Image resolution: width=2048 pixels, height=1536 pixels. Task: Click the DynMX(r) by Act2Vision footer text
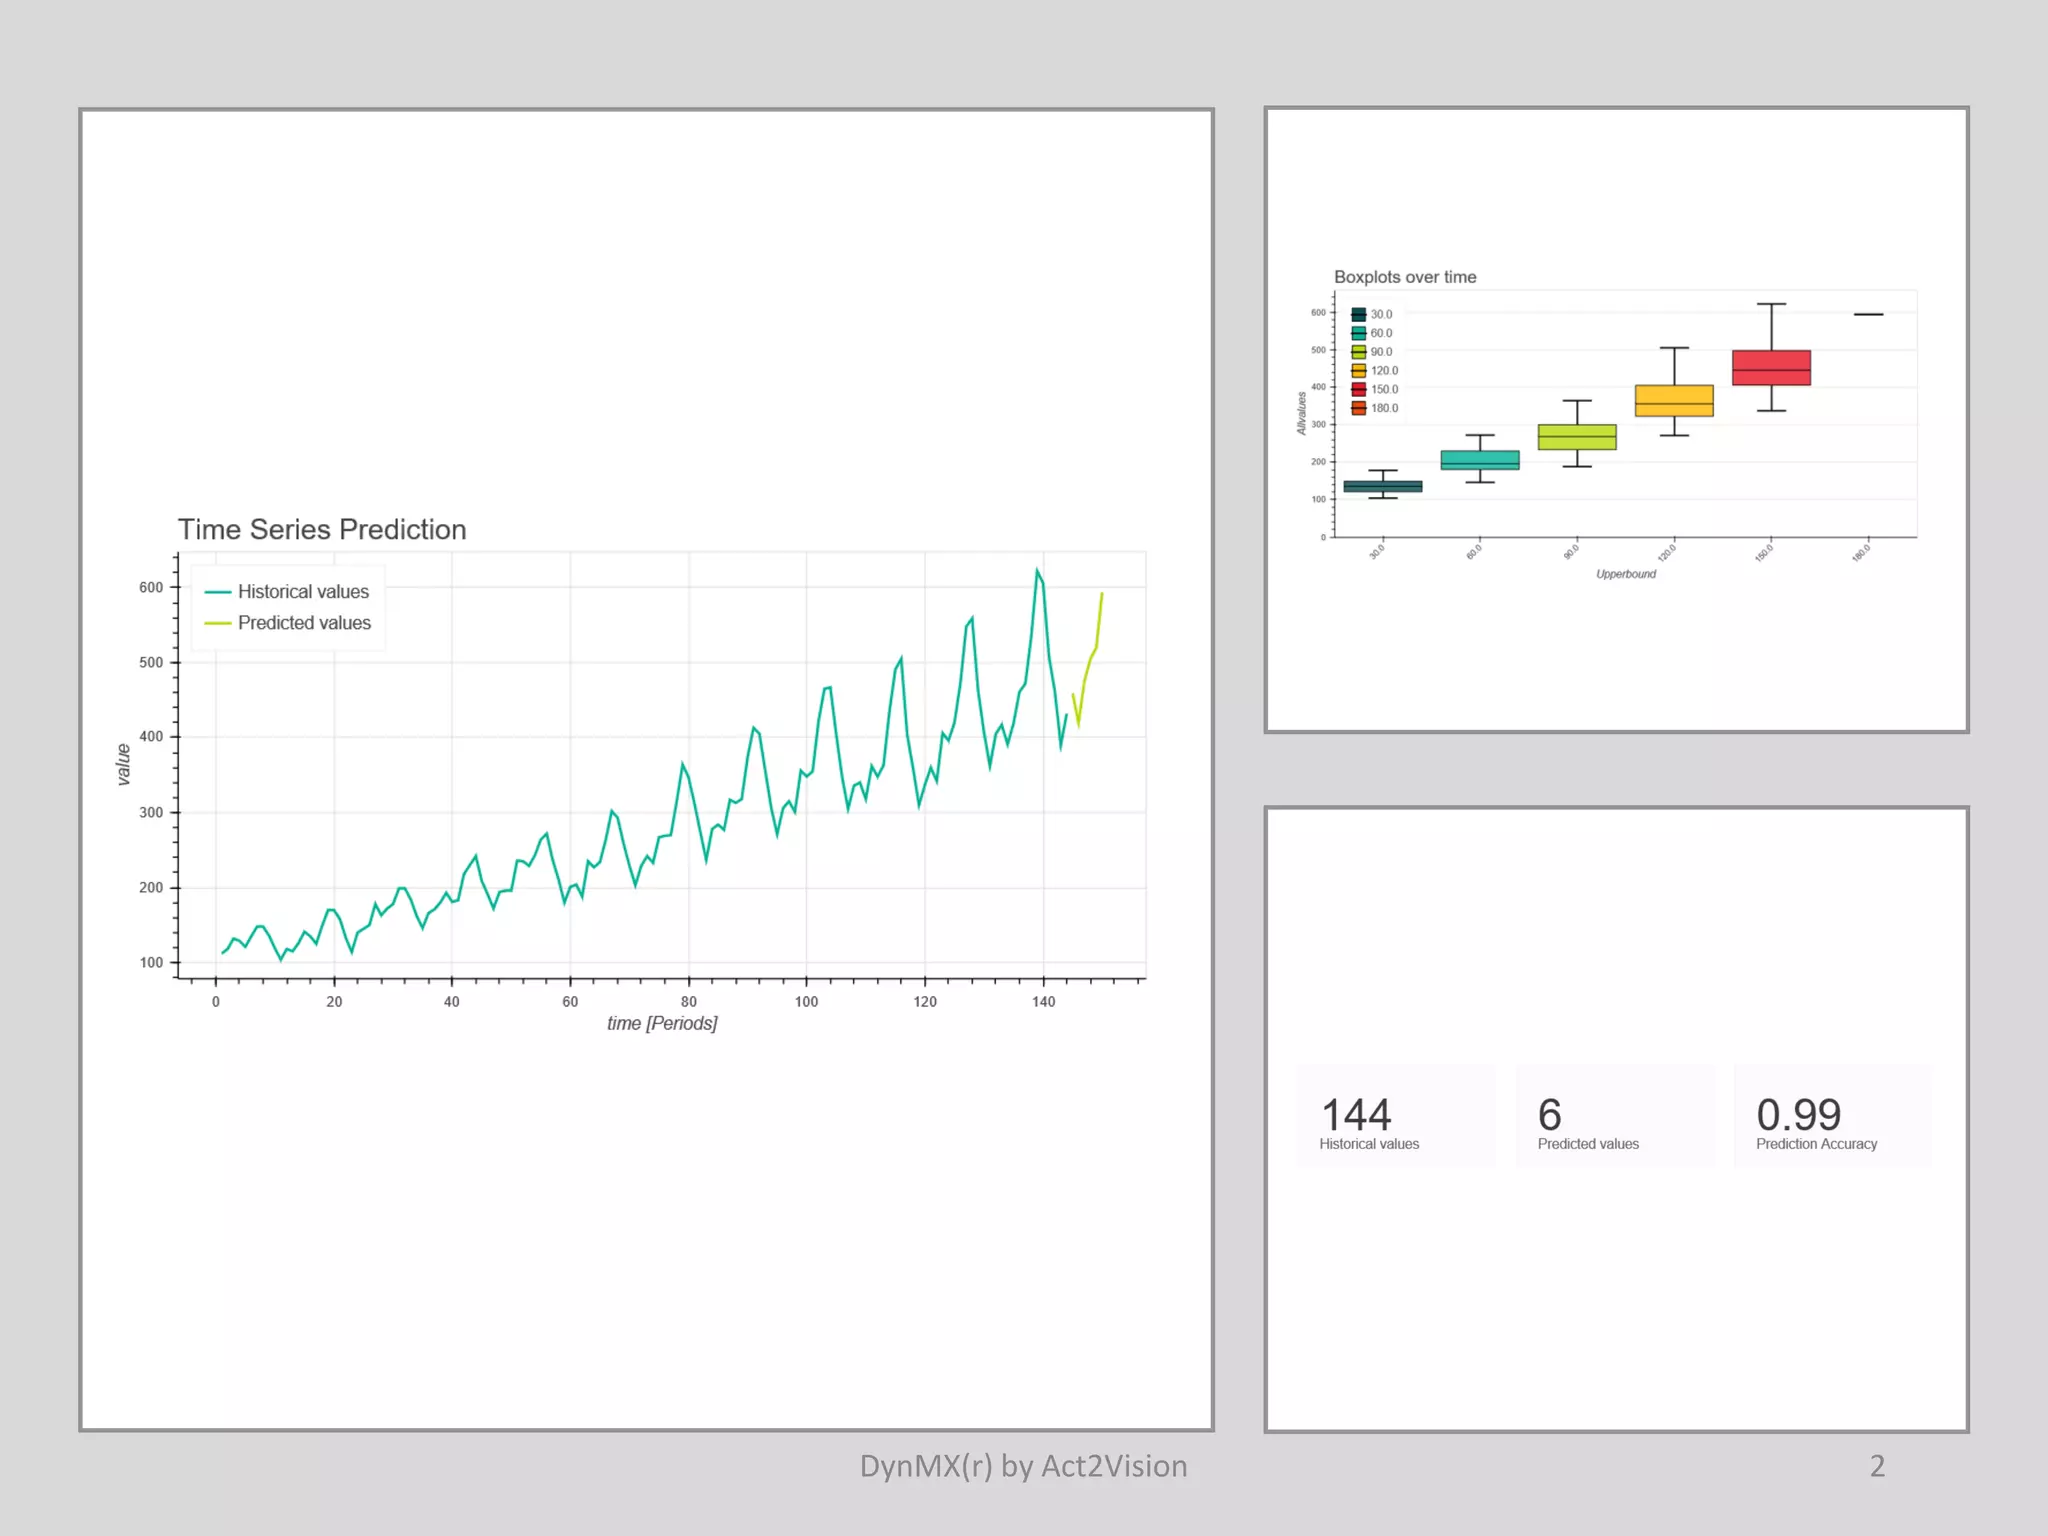(1023, 1466)
